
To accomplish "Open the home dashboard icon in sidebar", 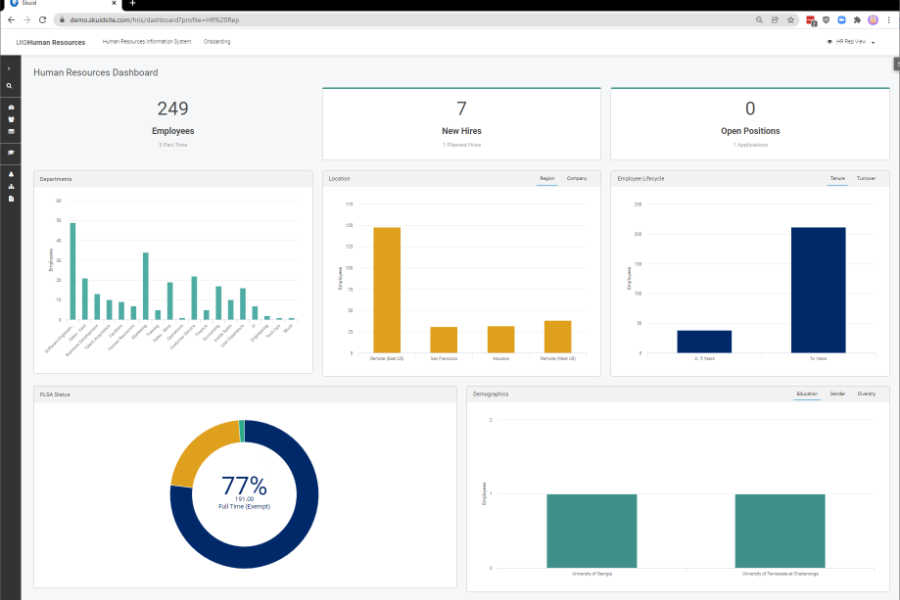I will click(11, 107).
